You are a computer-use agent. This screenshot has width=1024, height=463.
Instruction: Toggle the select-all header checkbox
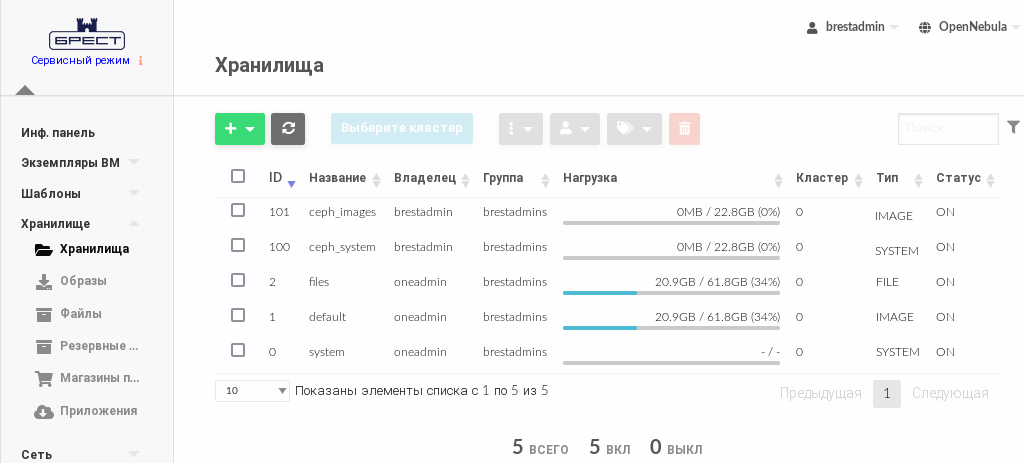(x=238, y=176)
